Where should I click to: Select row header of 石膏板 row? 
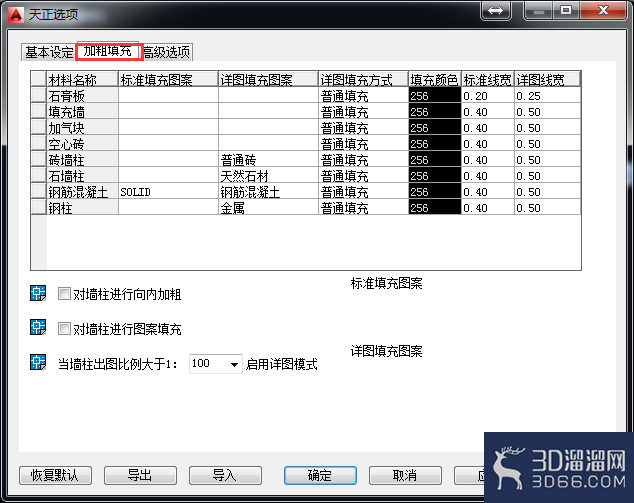click(39, 95)
